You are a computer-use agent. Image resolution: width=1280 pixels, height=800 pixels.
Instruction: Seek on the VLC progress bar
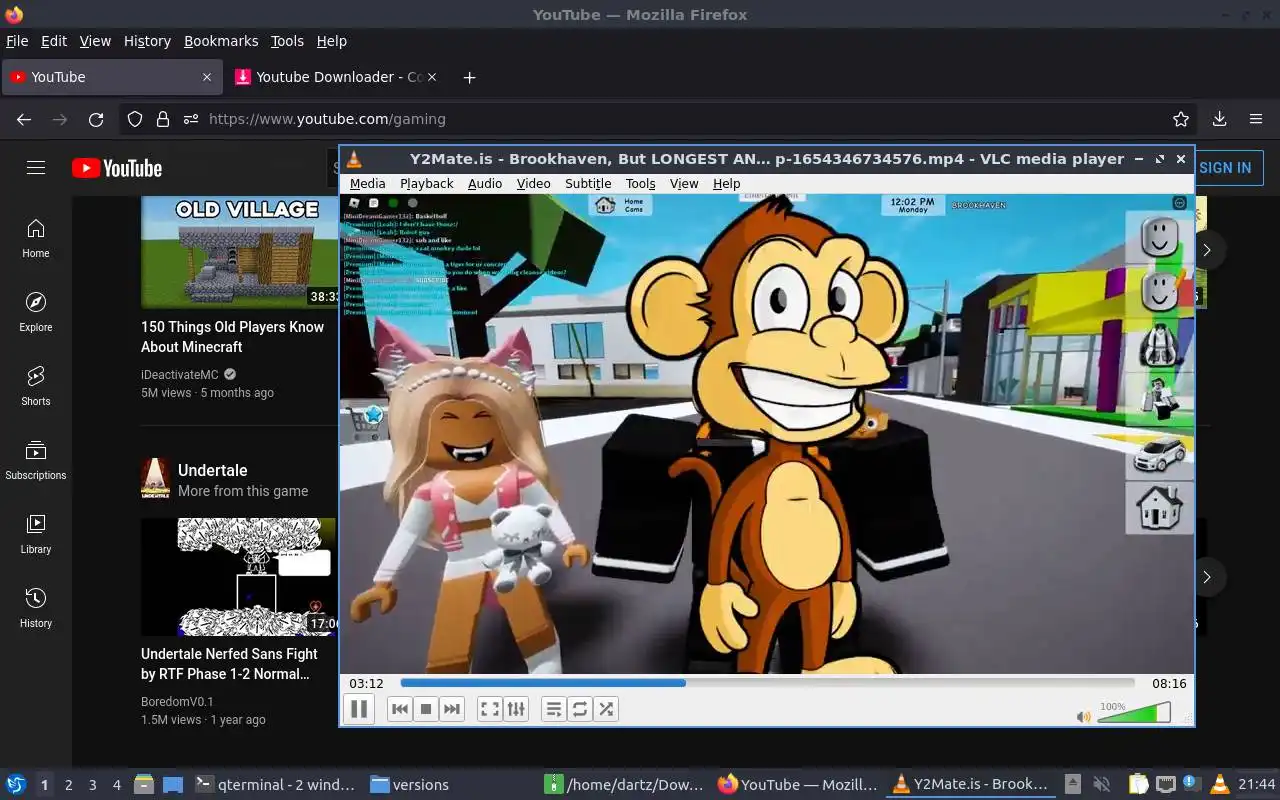click(x=767, y=683)
